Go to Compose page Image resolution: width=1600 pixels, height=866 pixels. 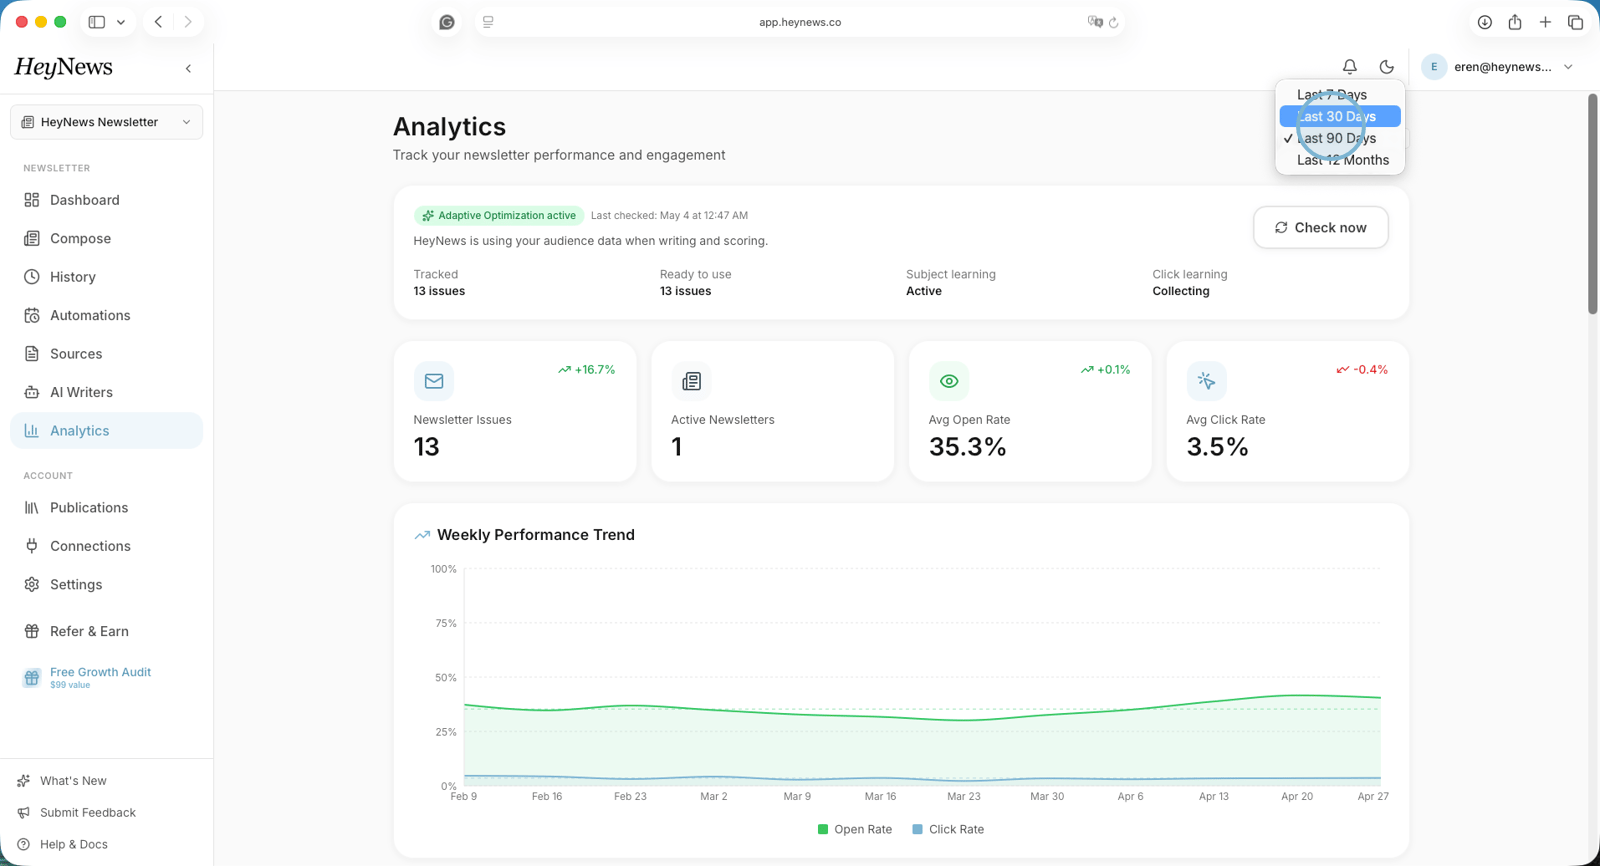click(x=106, y=238)
